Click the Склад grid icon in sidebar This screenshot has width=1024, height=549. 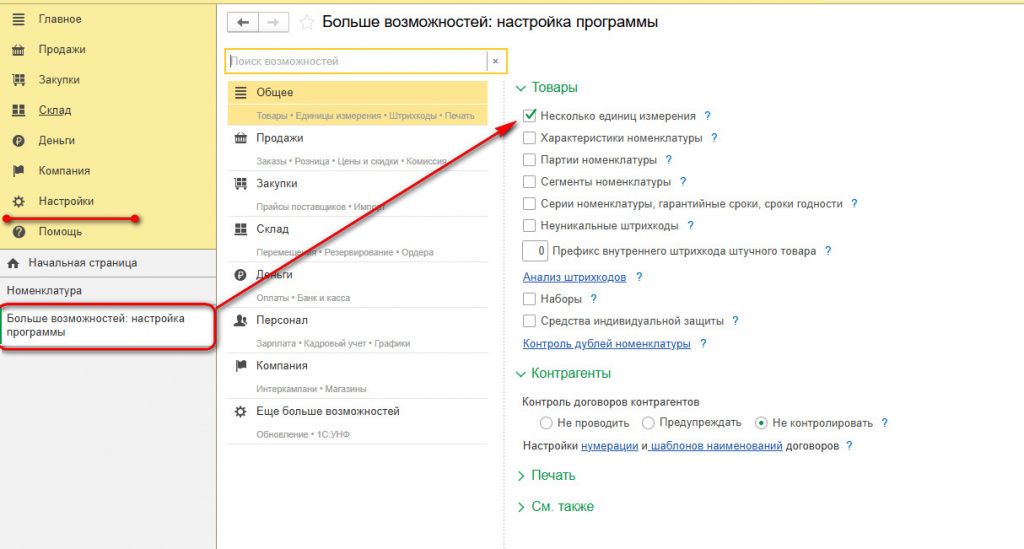[18, 110]
